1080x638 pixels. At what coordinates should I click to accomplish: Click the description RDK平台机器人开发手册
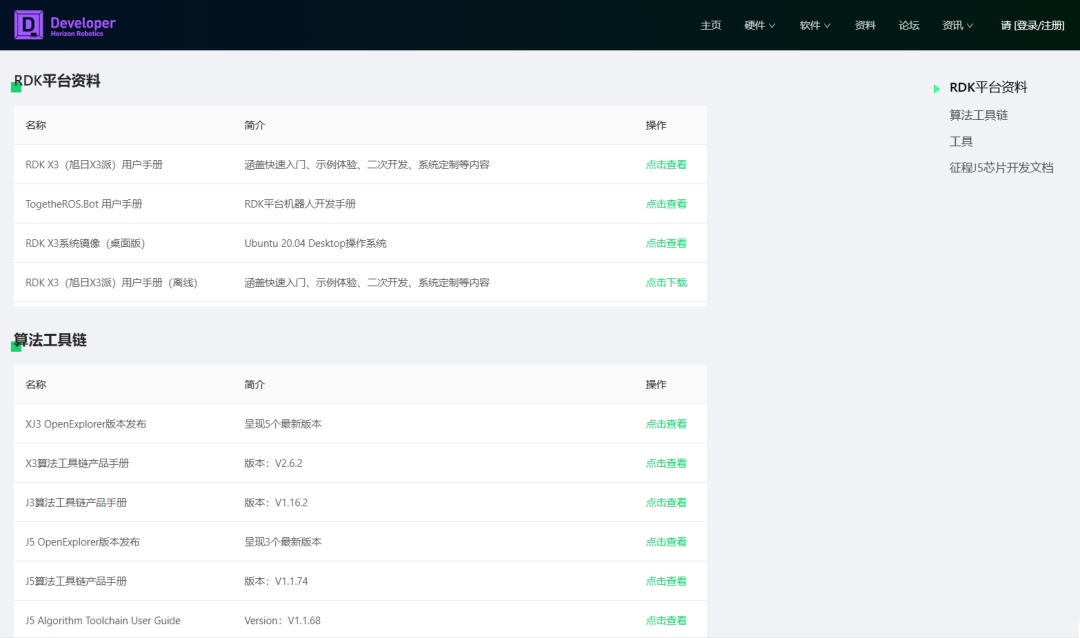[x=300, y=204]
